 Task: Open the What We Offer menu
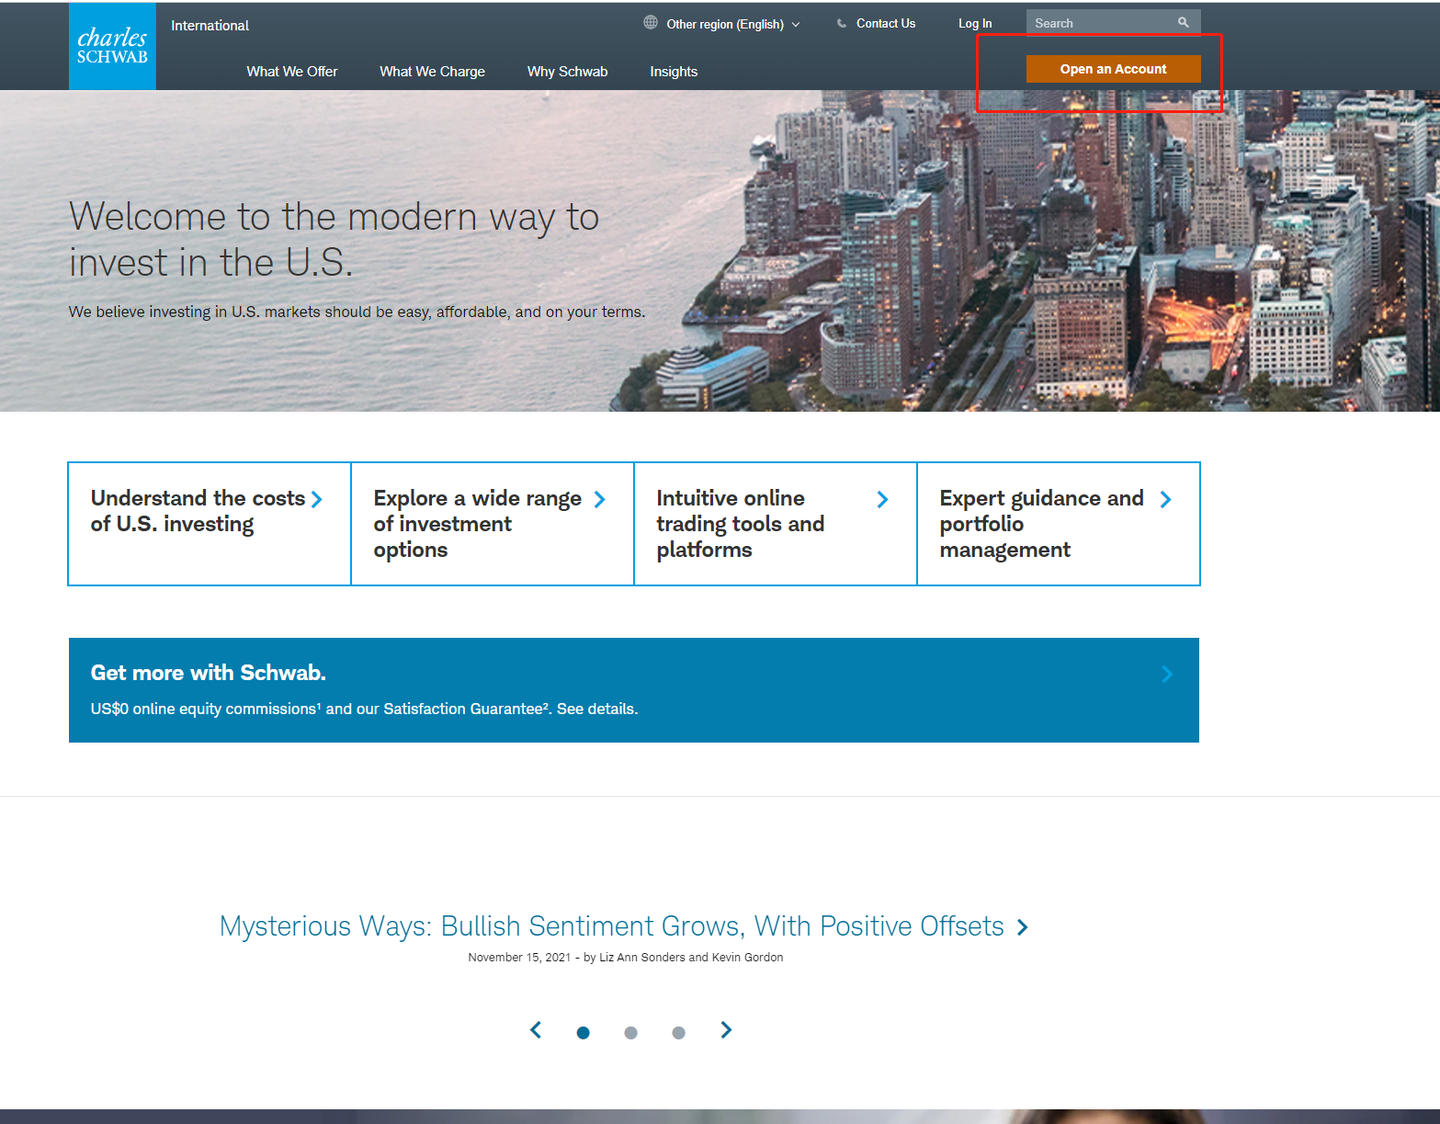point(292,72)
